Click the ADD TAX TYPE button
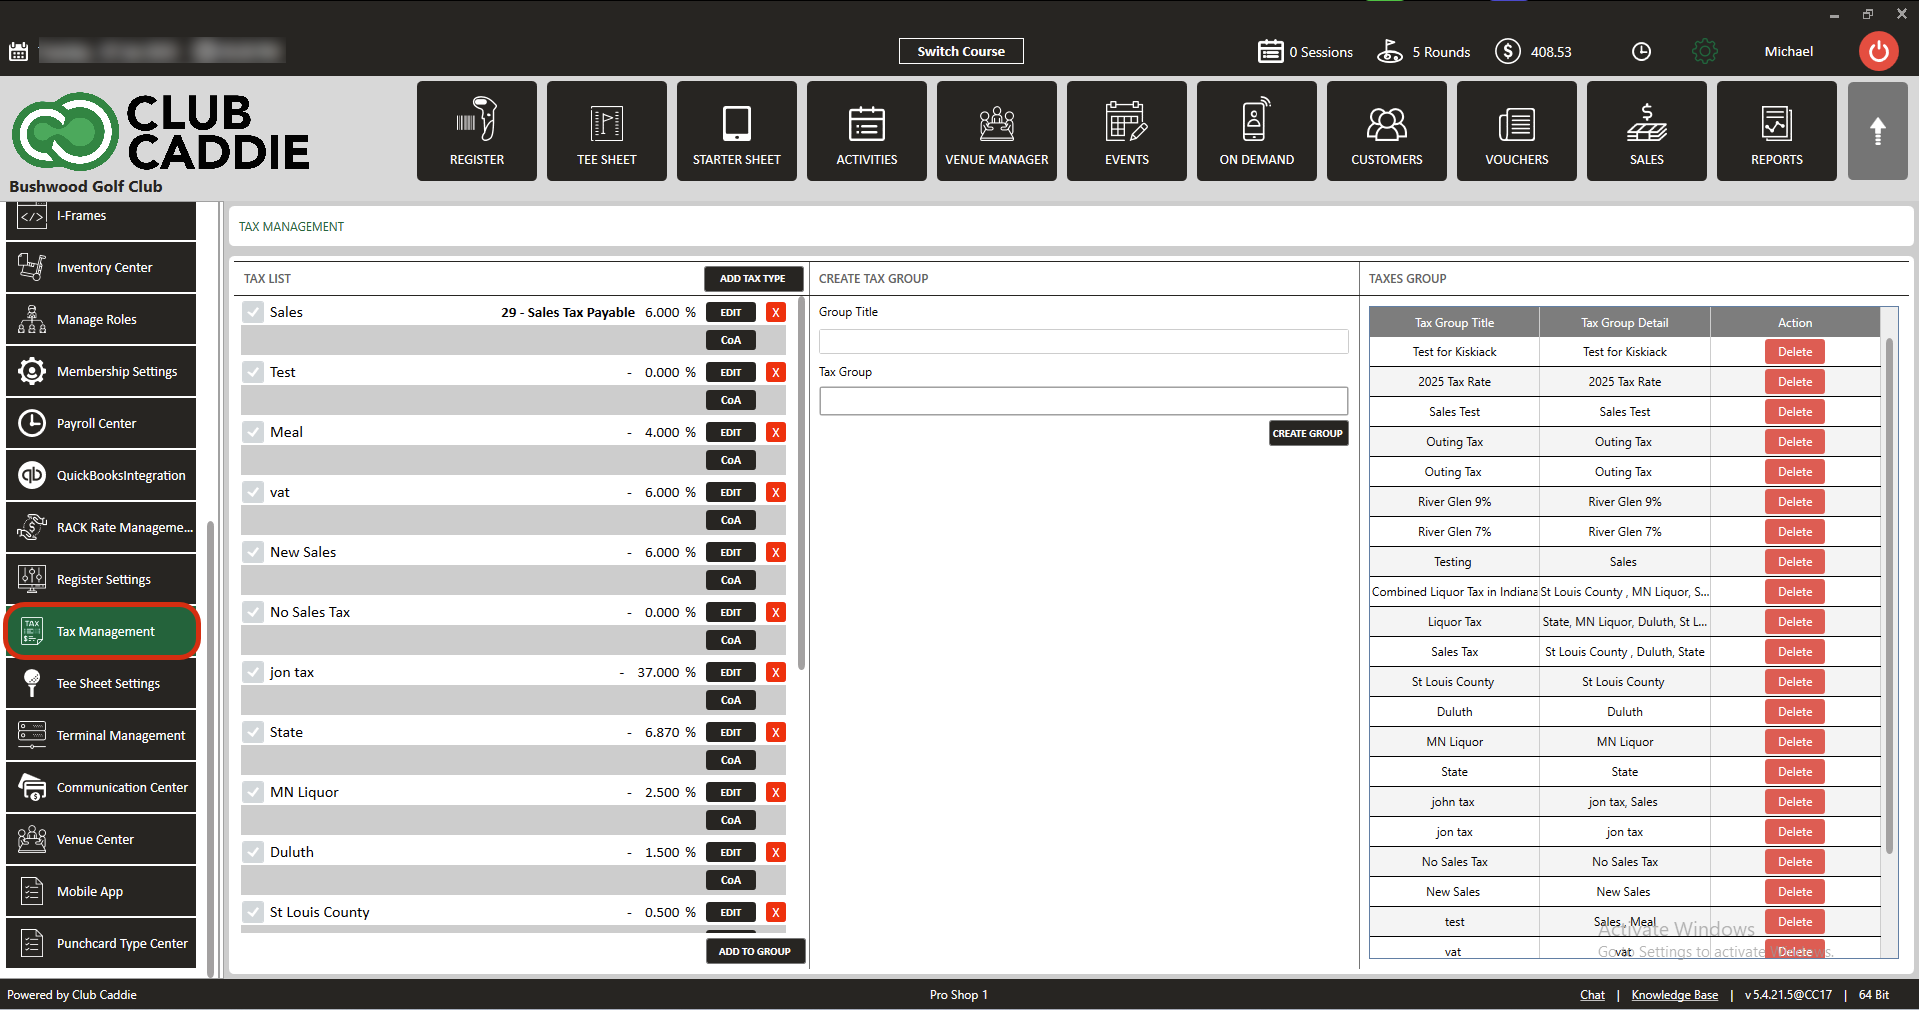The height and width of the screenshot is (1010, 1919). pyautogui.click(x=753, y=279)
